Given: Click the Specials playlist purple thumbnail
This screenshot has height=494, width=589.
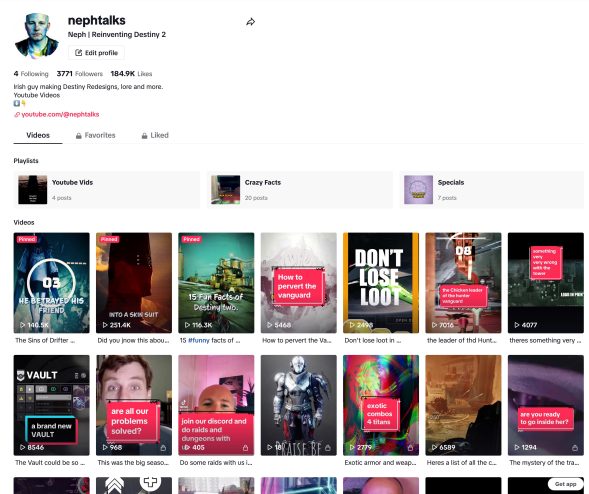Looking at the screenshot, I should [x=418, y=190].
